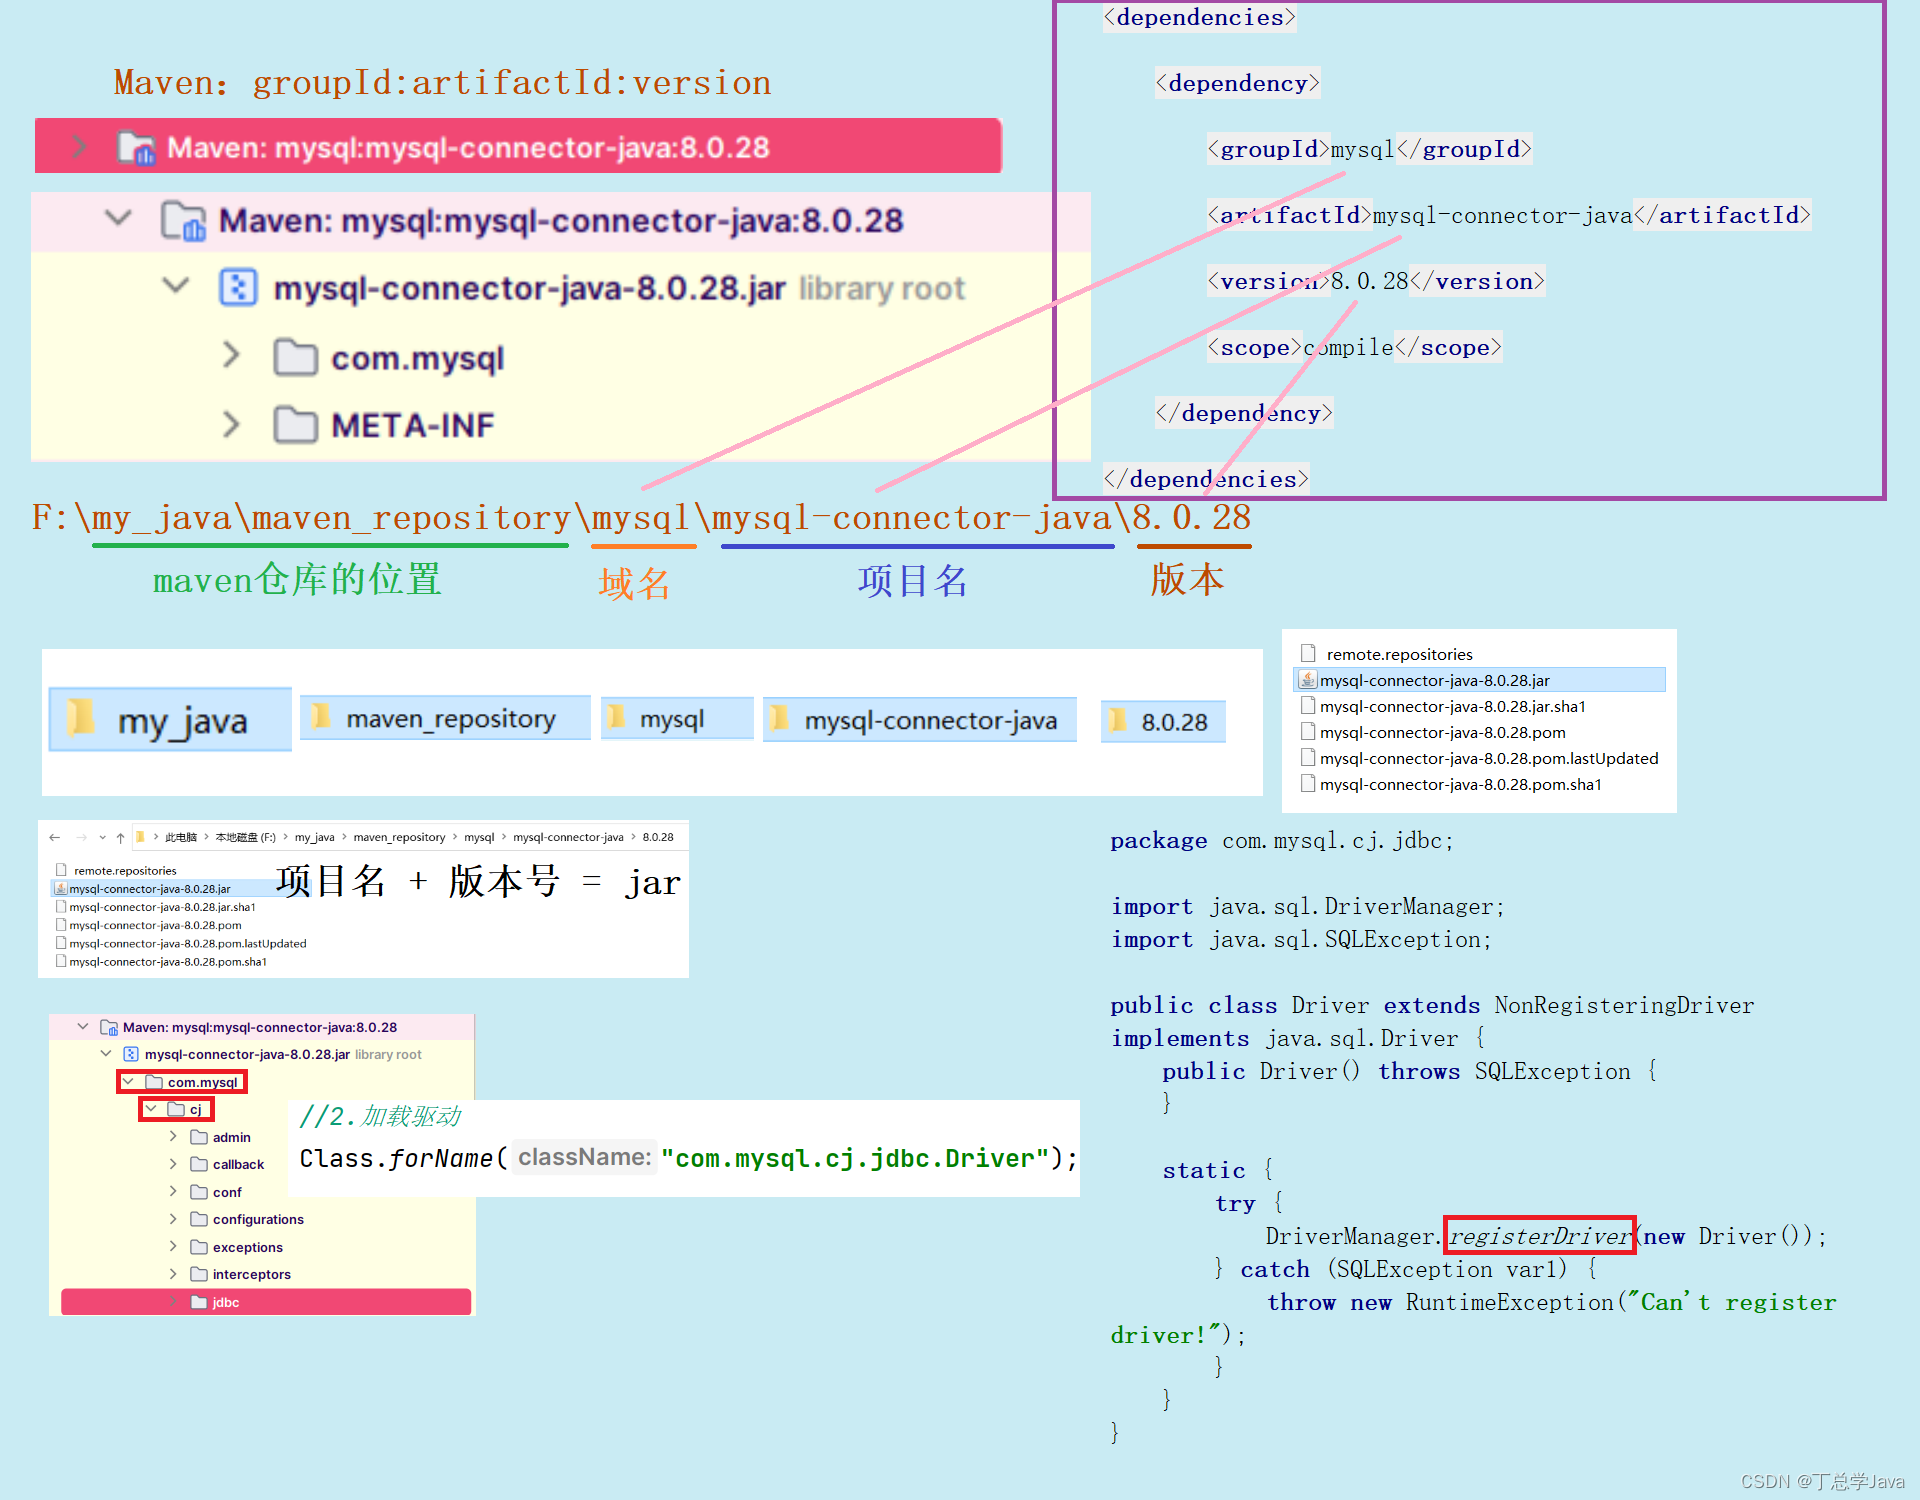Select mysql-connector-java-8.0.28.jar.sha1 in the left Explorer list
Viewport: 1920px width, 1500px height.
click(162, 907)
